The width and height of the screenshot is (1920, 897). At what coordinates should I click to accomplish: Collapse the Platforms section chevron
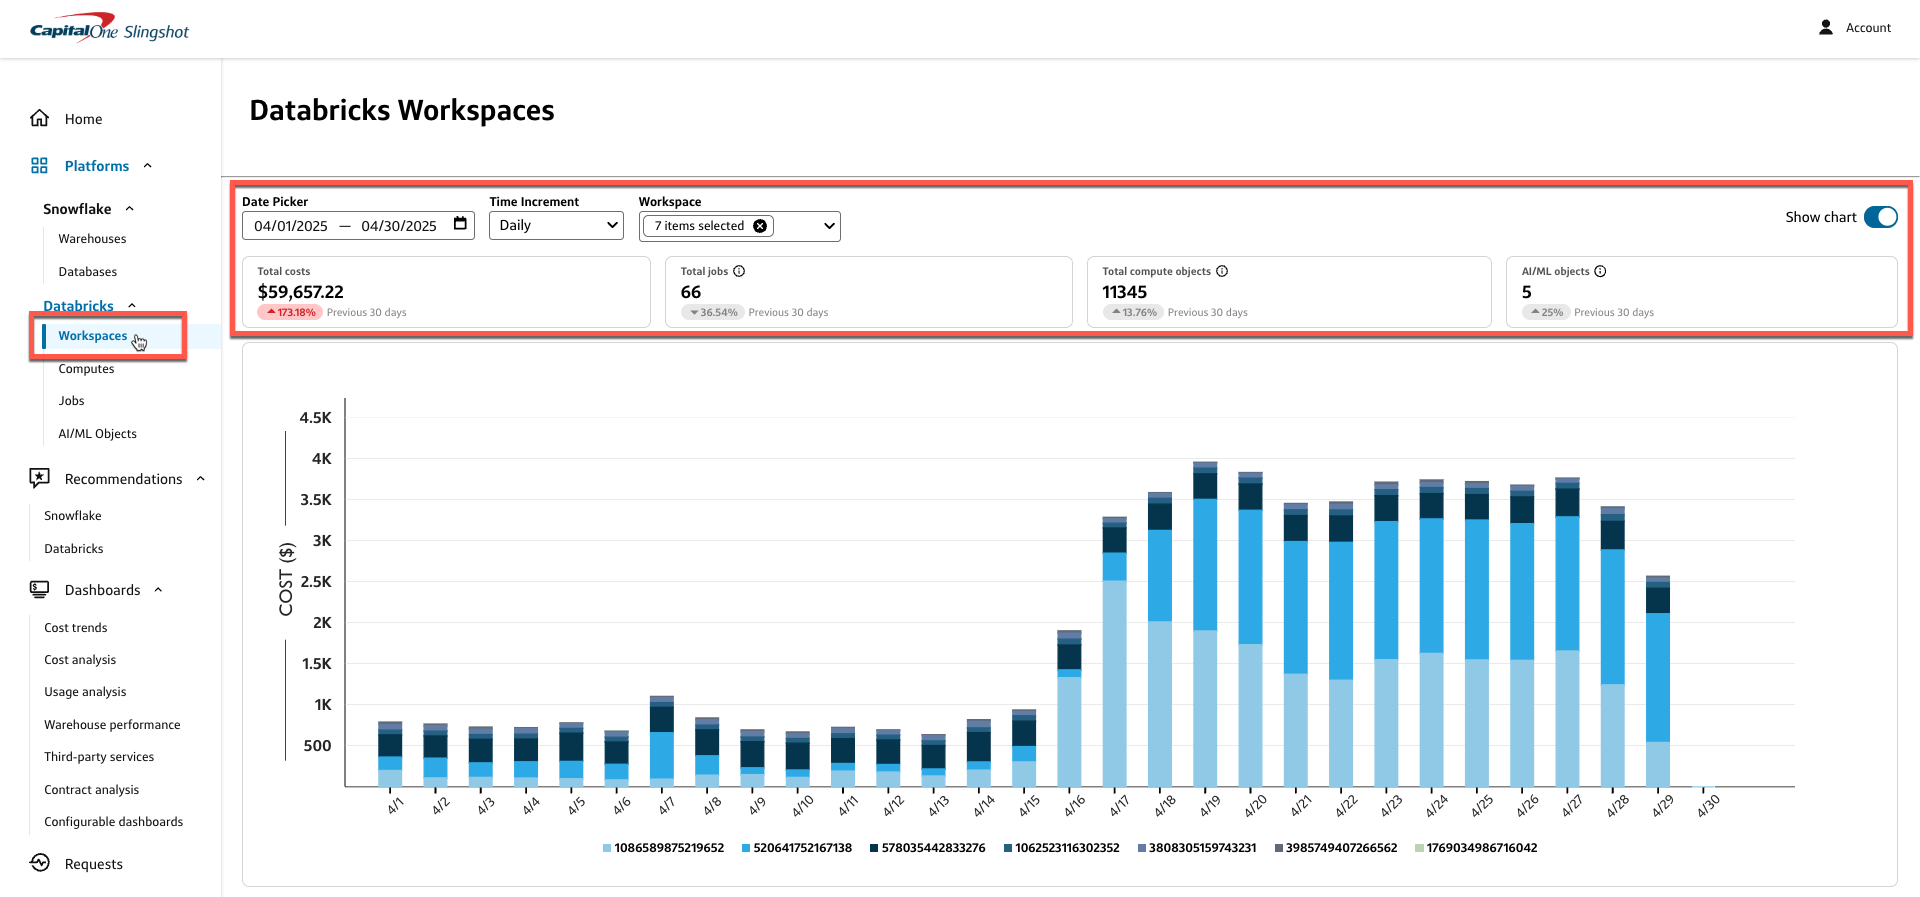pyautogui.click(x=148, y=166)
